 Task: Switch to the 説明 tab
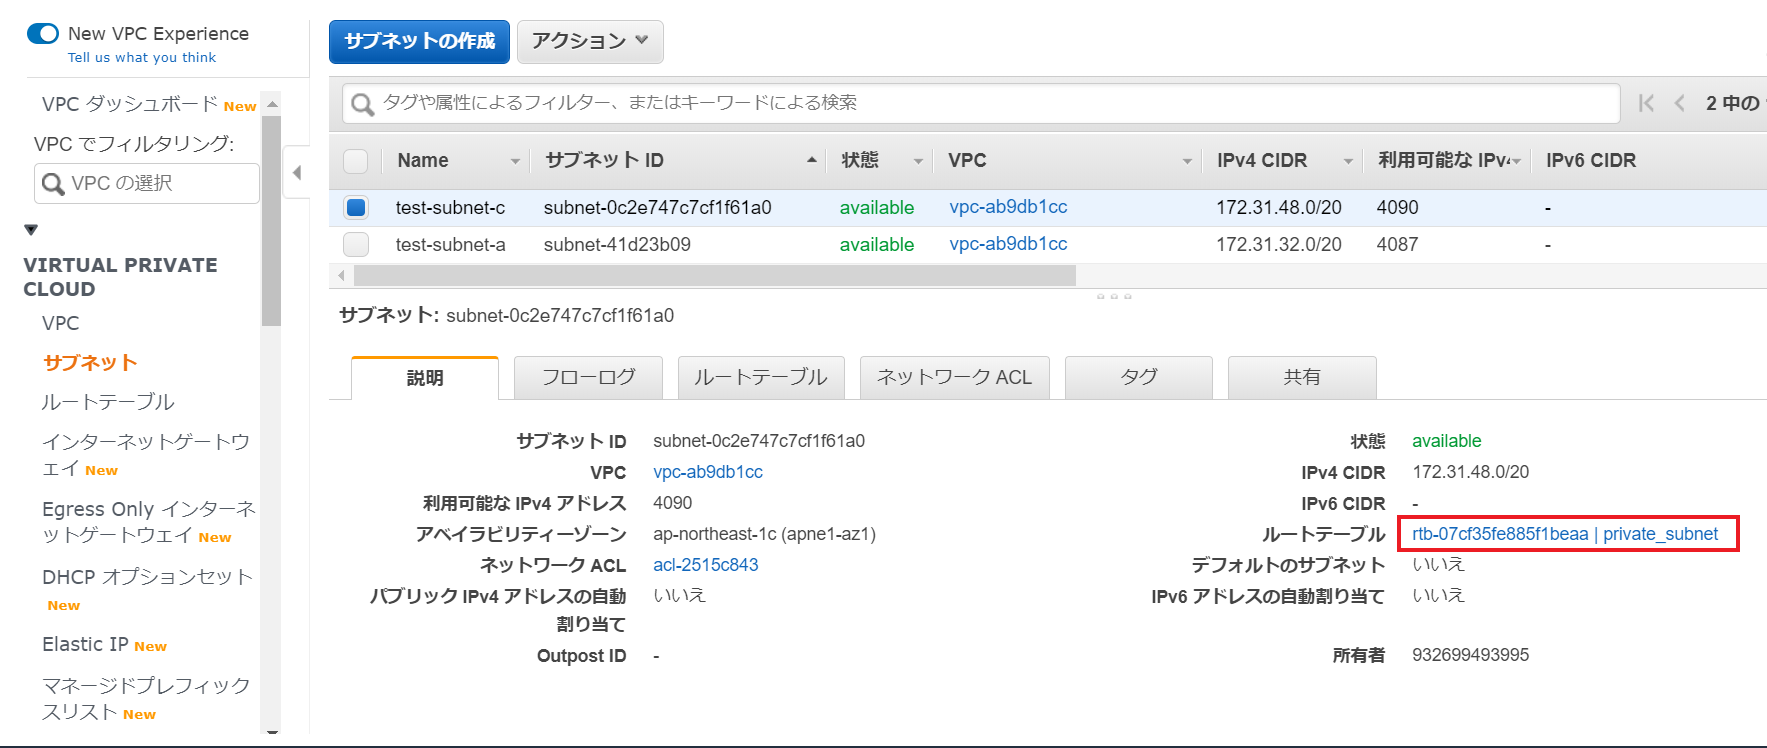425,378
